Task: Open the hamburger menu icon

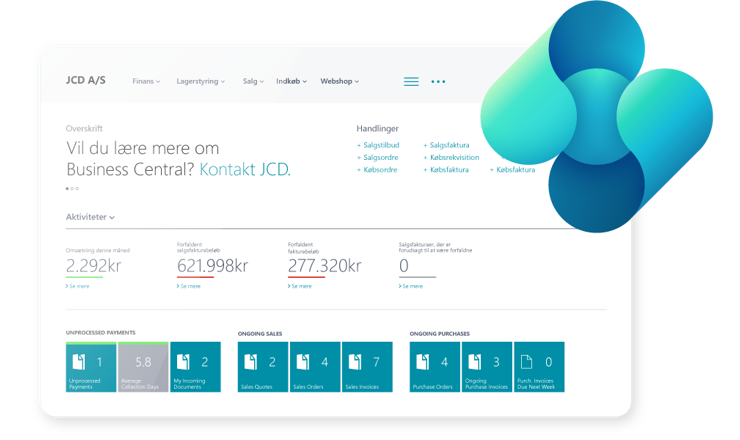Action: (x=411, y=82)
